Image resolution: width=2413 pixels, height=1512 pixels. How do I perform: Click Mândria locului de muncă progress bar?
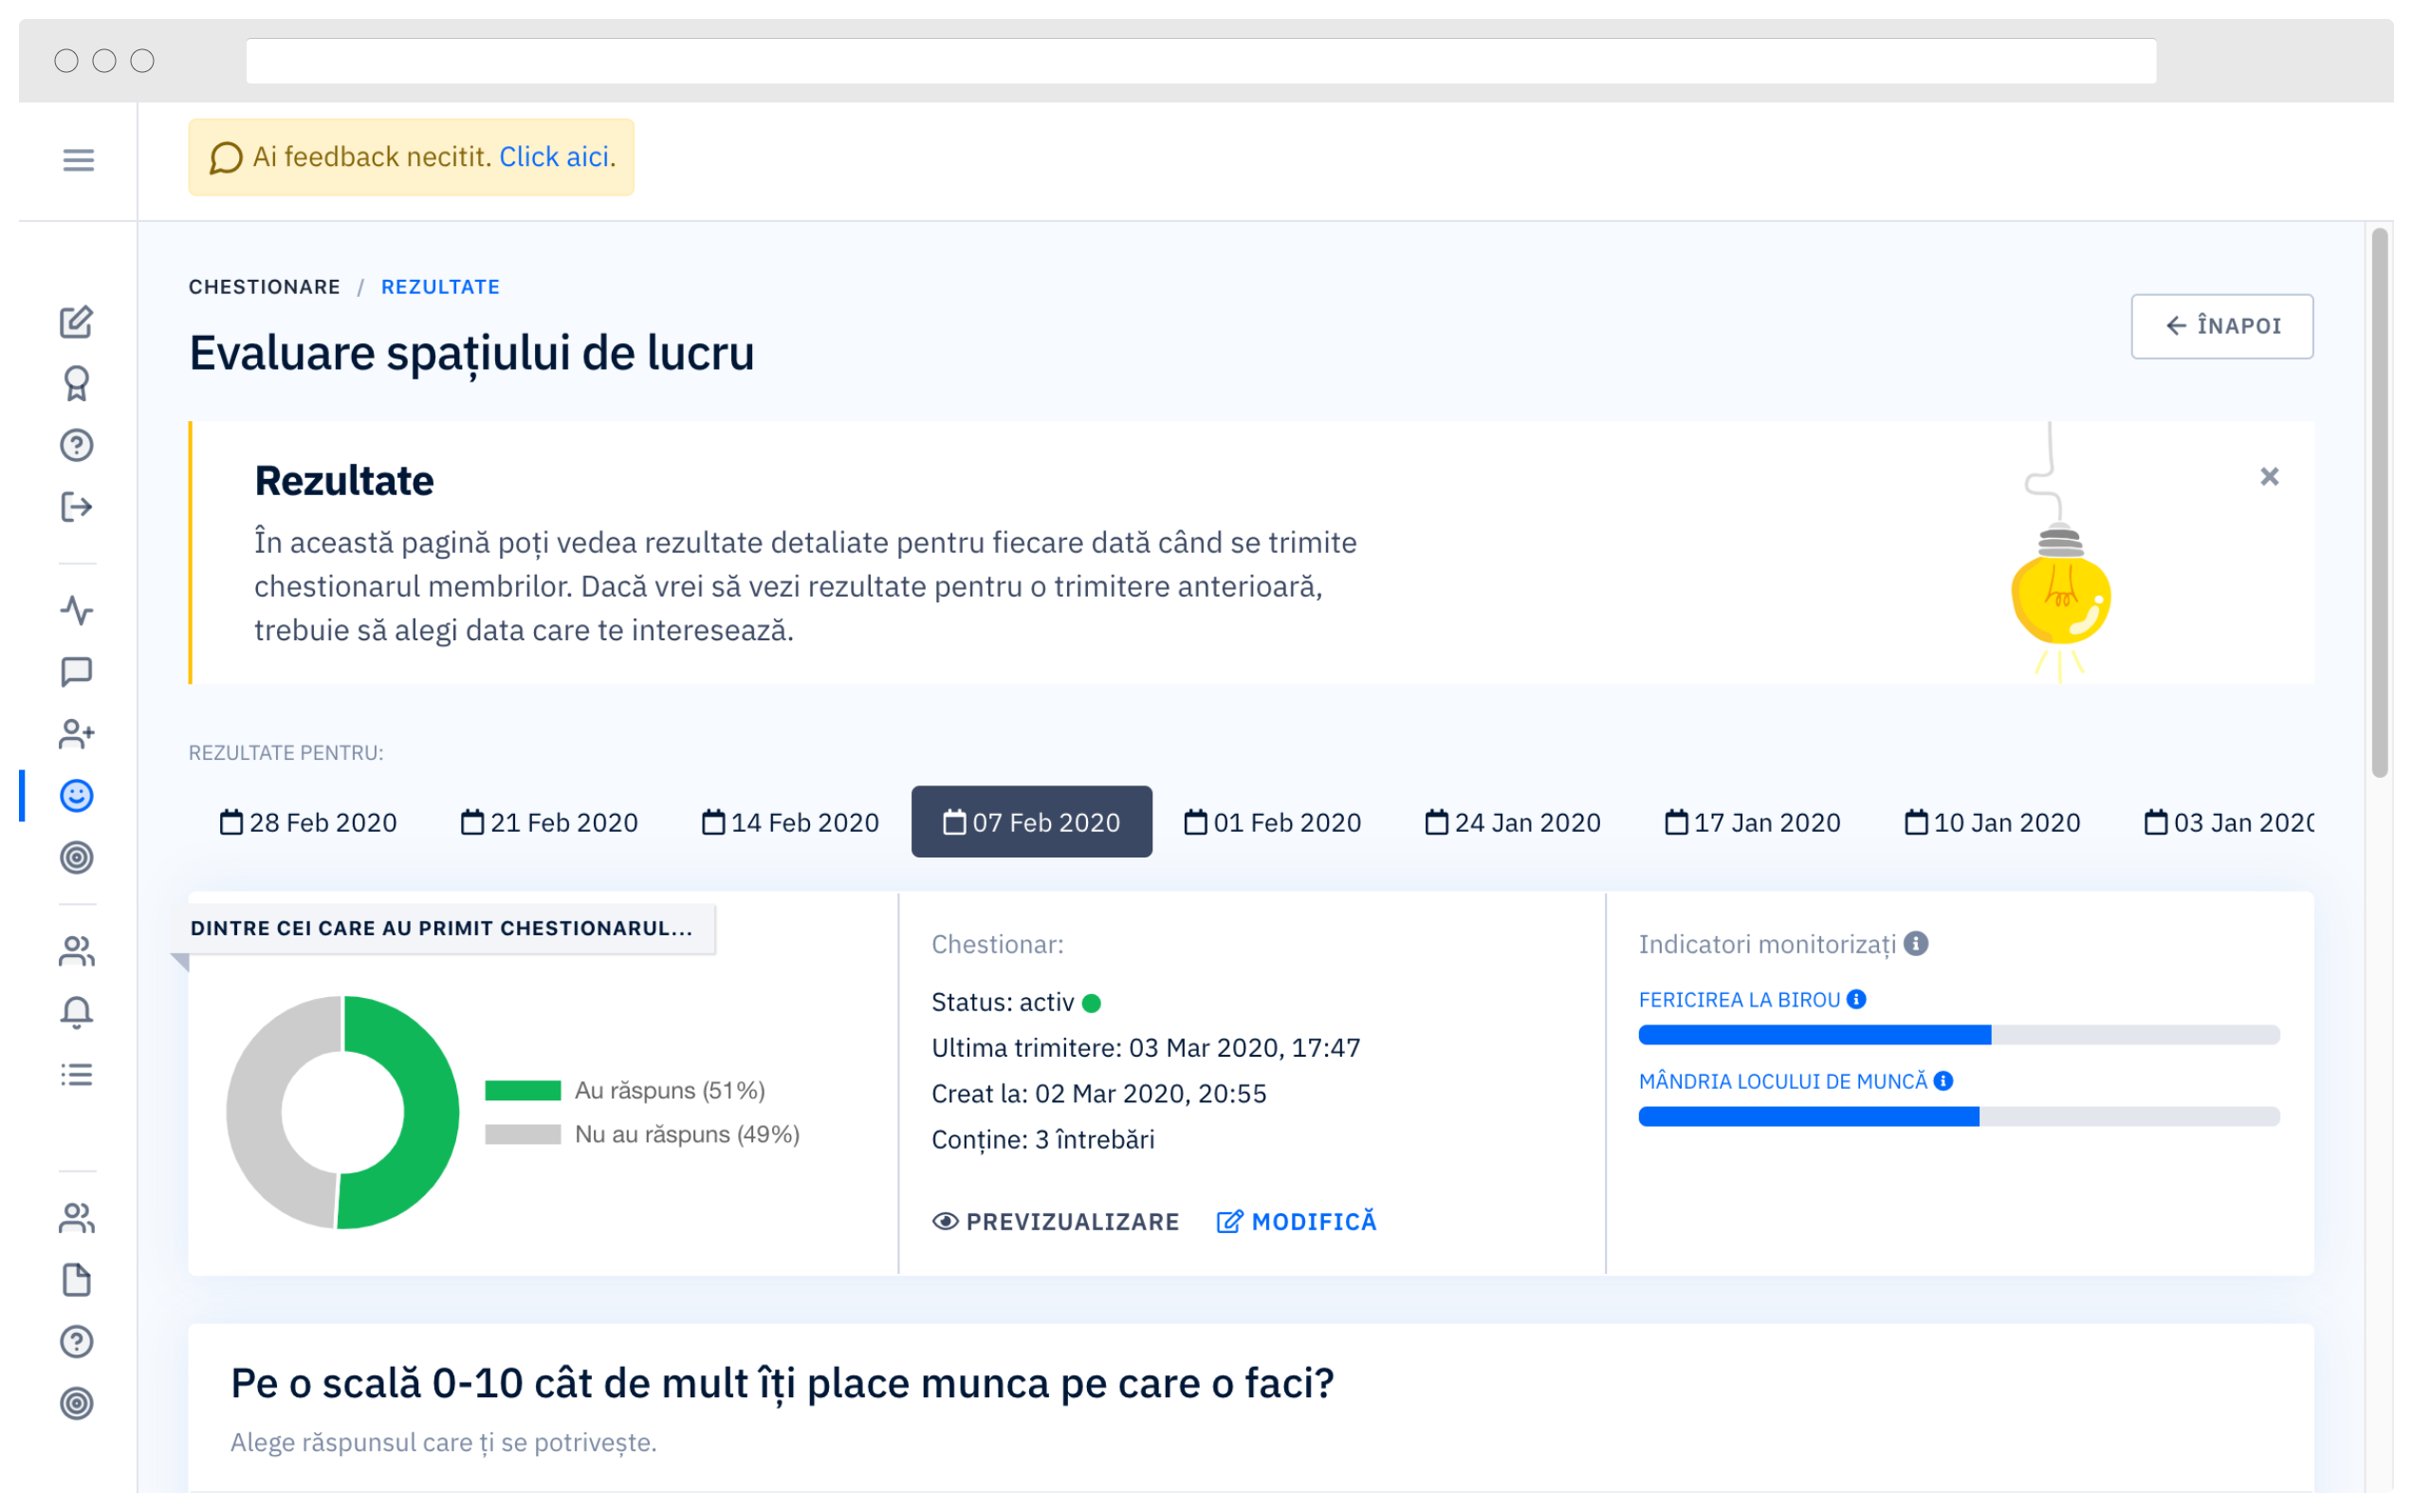click(1958, 1116)
